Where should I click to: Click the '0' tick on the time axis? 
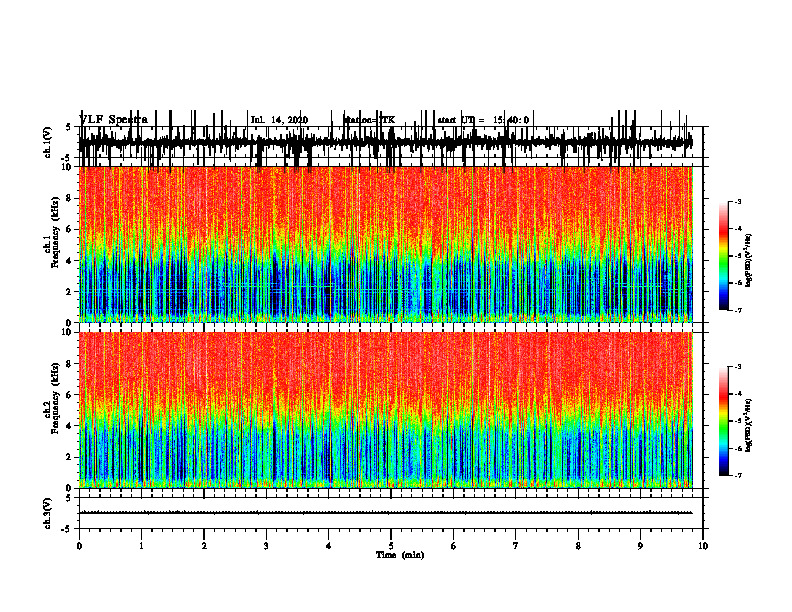click(79, 546)
